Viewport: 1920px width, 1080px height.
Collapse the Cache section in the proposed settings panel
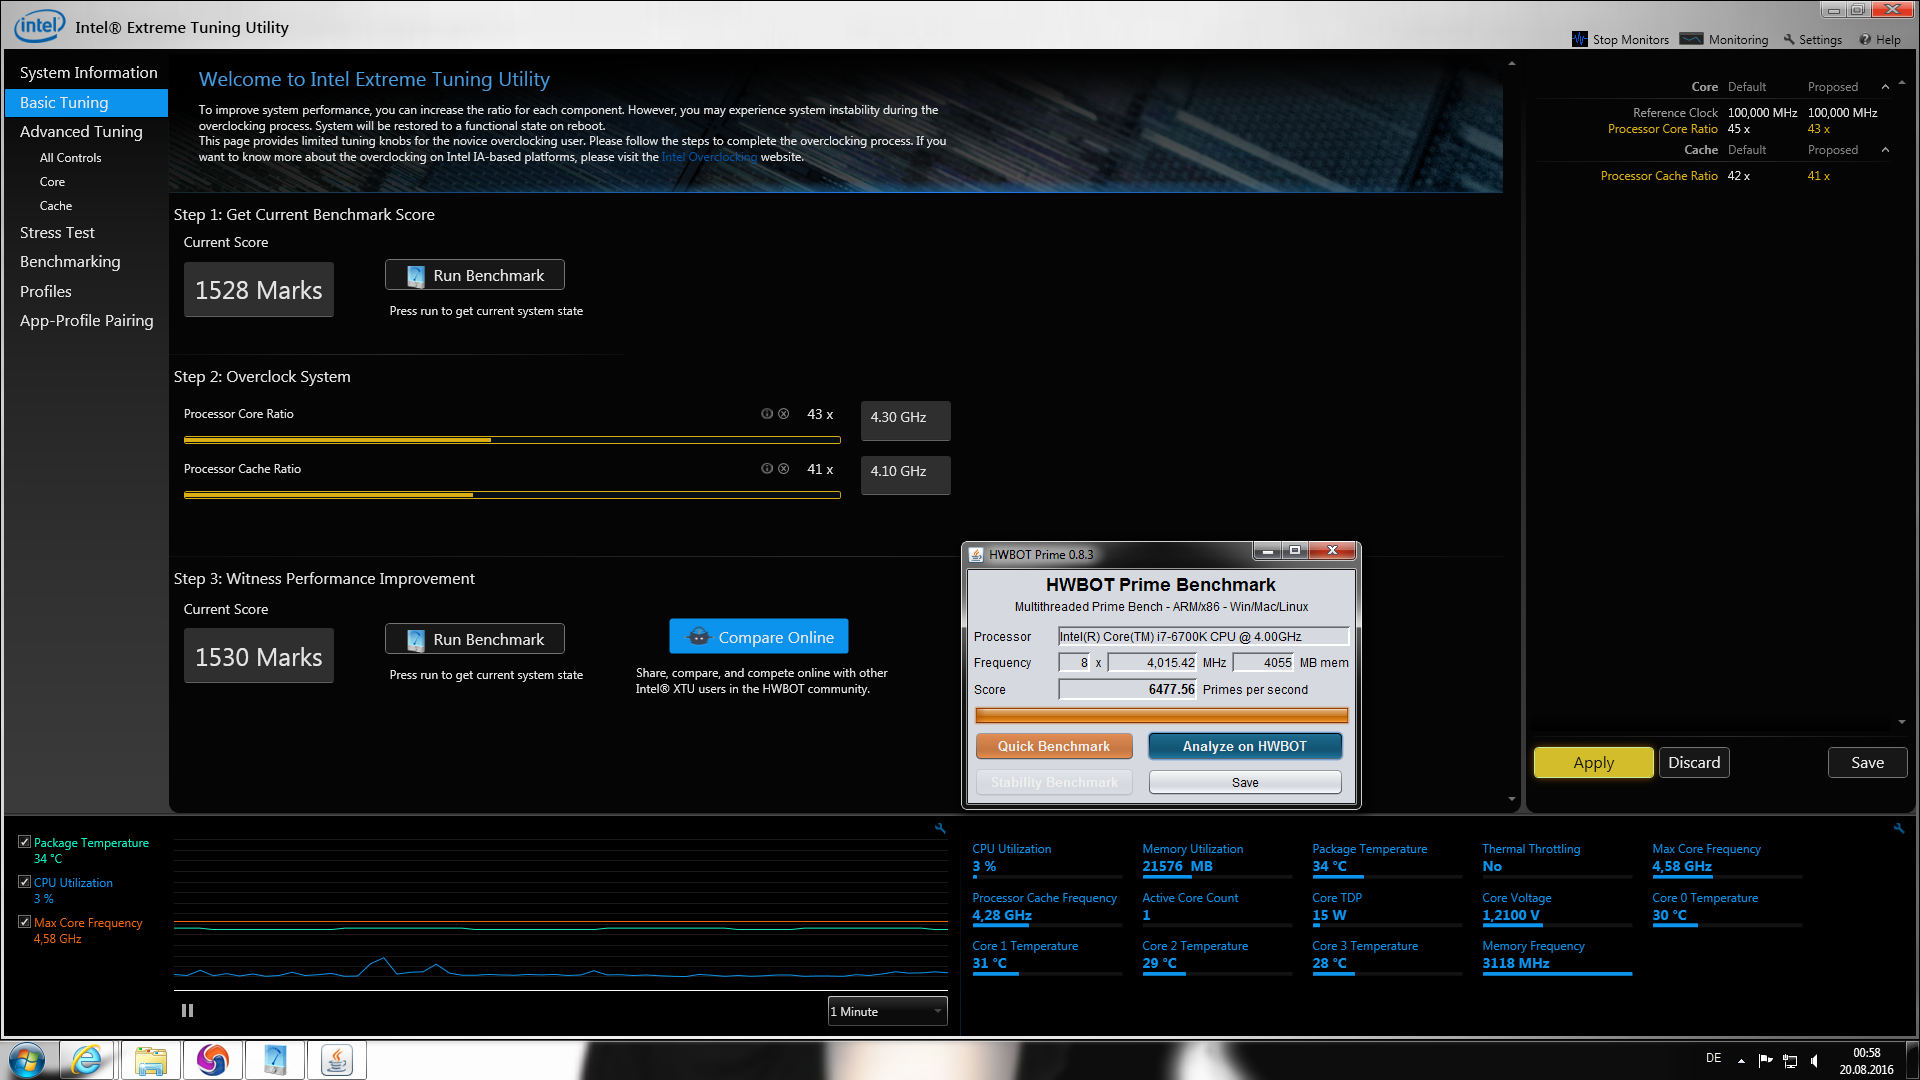1885,150
